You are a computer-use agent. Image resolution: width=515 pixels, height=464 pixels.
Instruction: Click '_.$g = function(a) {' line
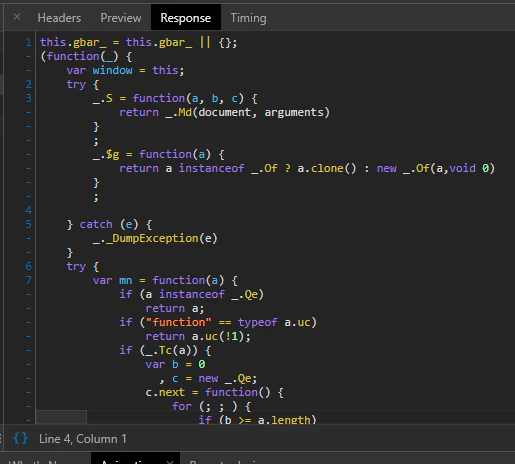point(159,154)
